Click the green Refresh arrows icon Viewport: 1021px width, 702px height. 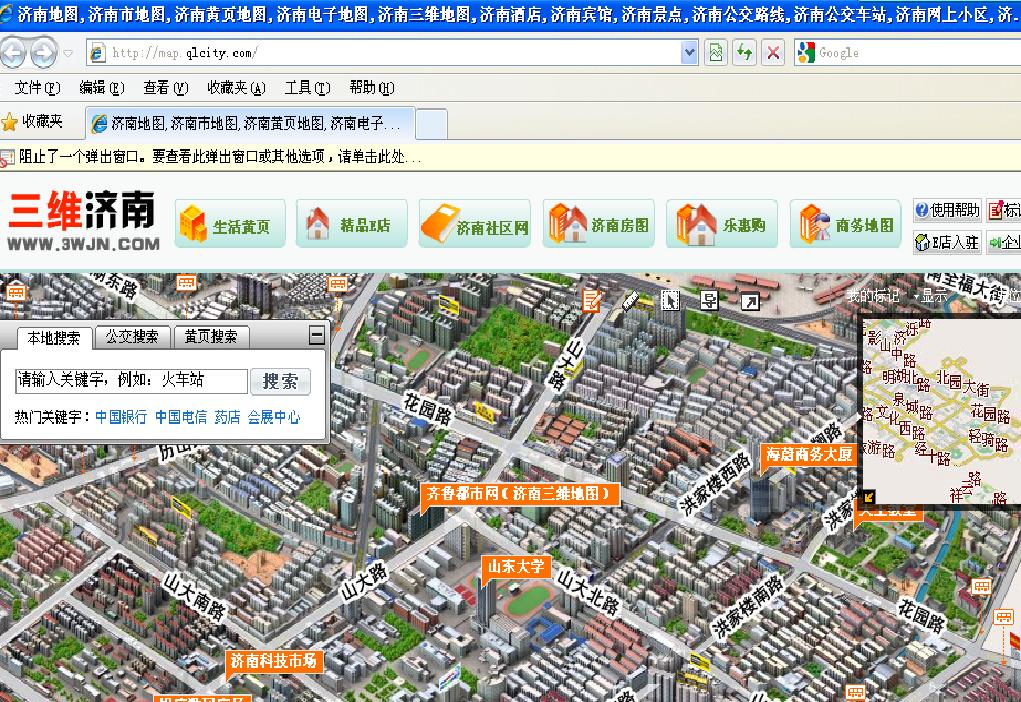click(x=744, y=53)
